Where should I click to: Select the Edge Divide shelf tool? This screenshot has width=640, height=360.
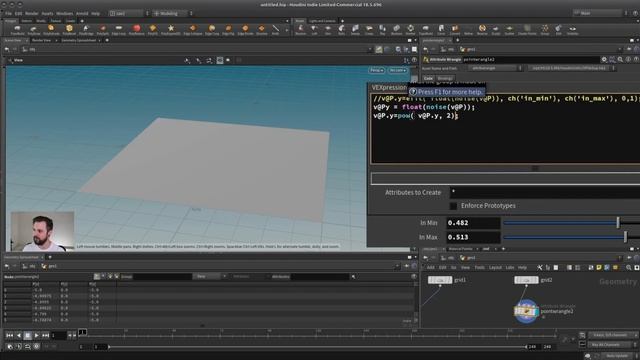(245, 30)
